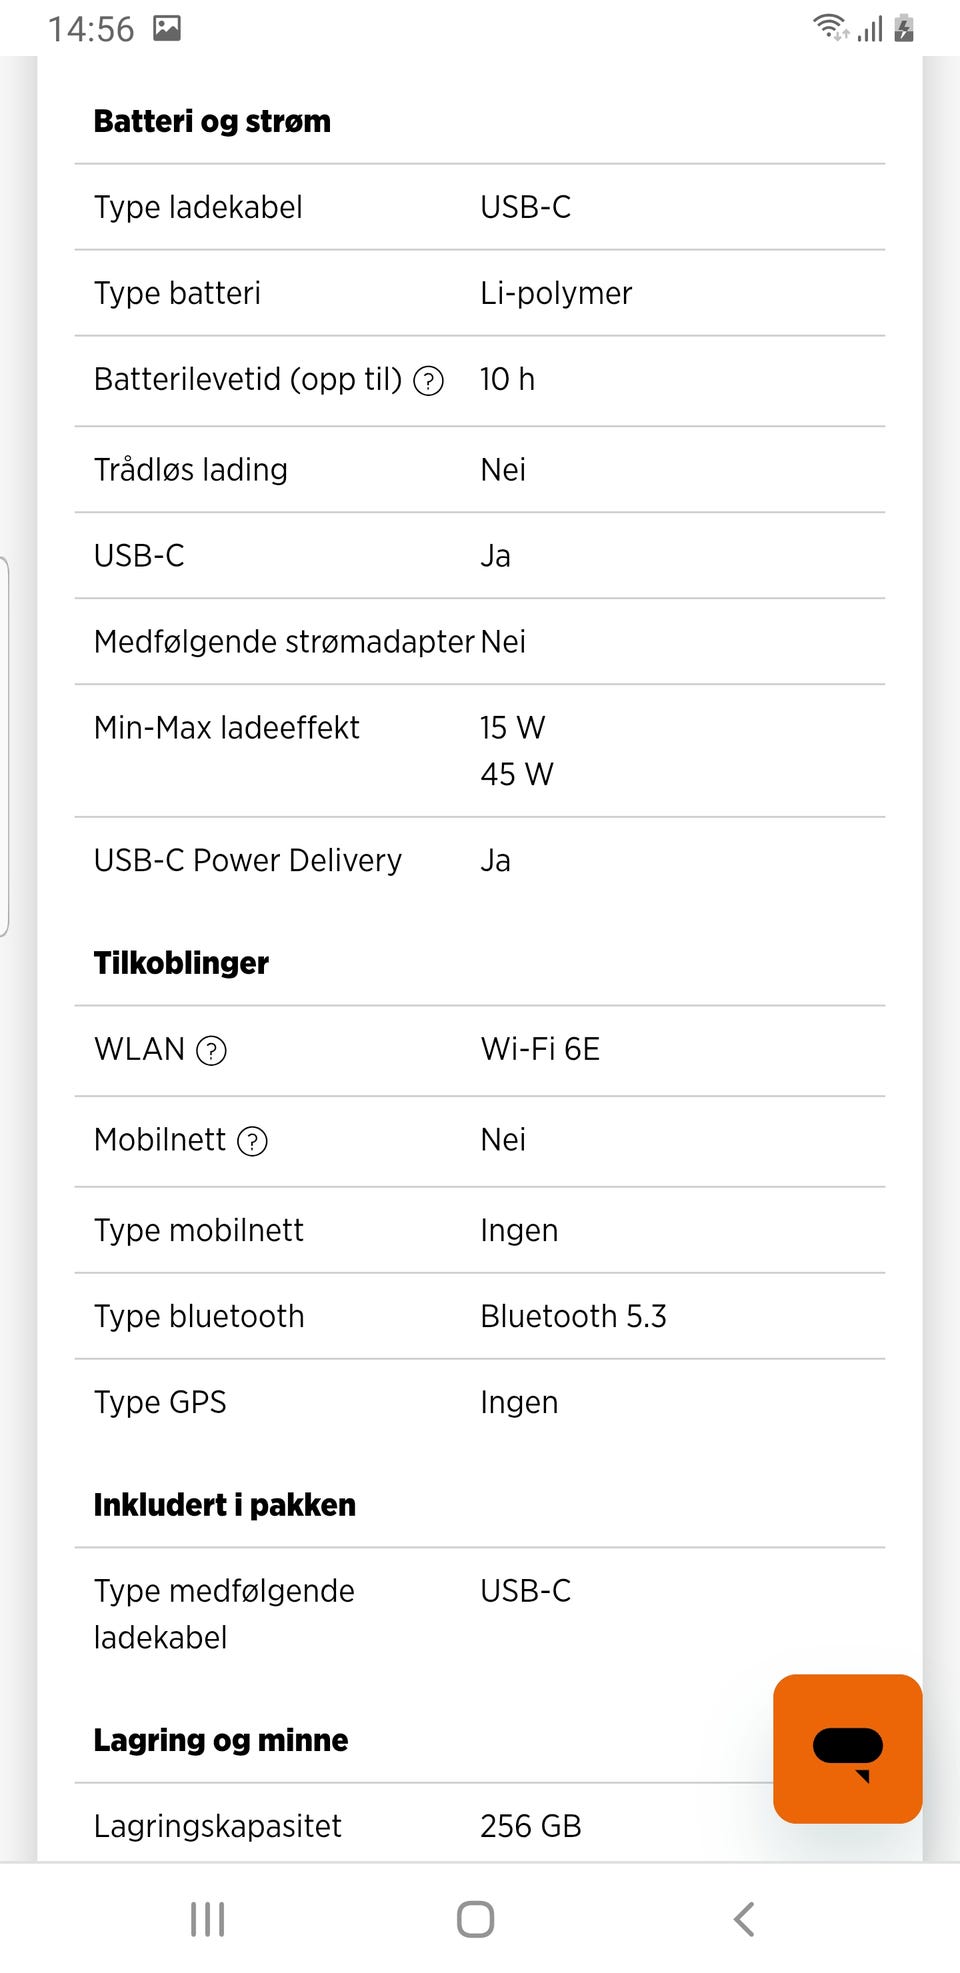The height and width of the screenshot is (1973, 960).
Task: Open help for Batterilevetid (opp til)
Action: tap(428, 381)
